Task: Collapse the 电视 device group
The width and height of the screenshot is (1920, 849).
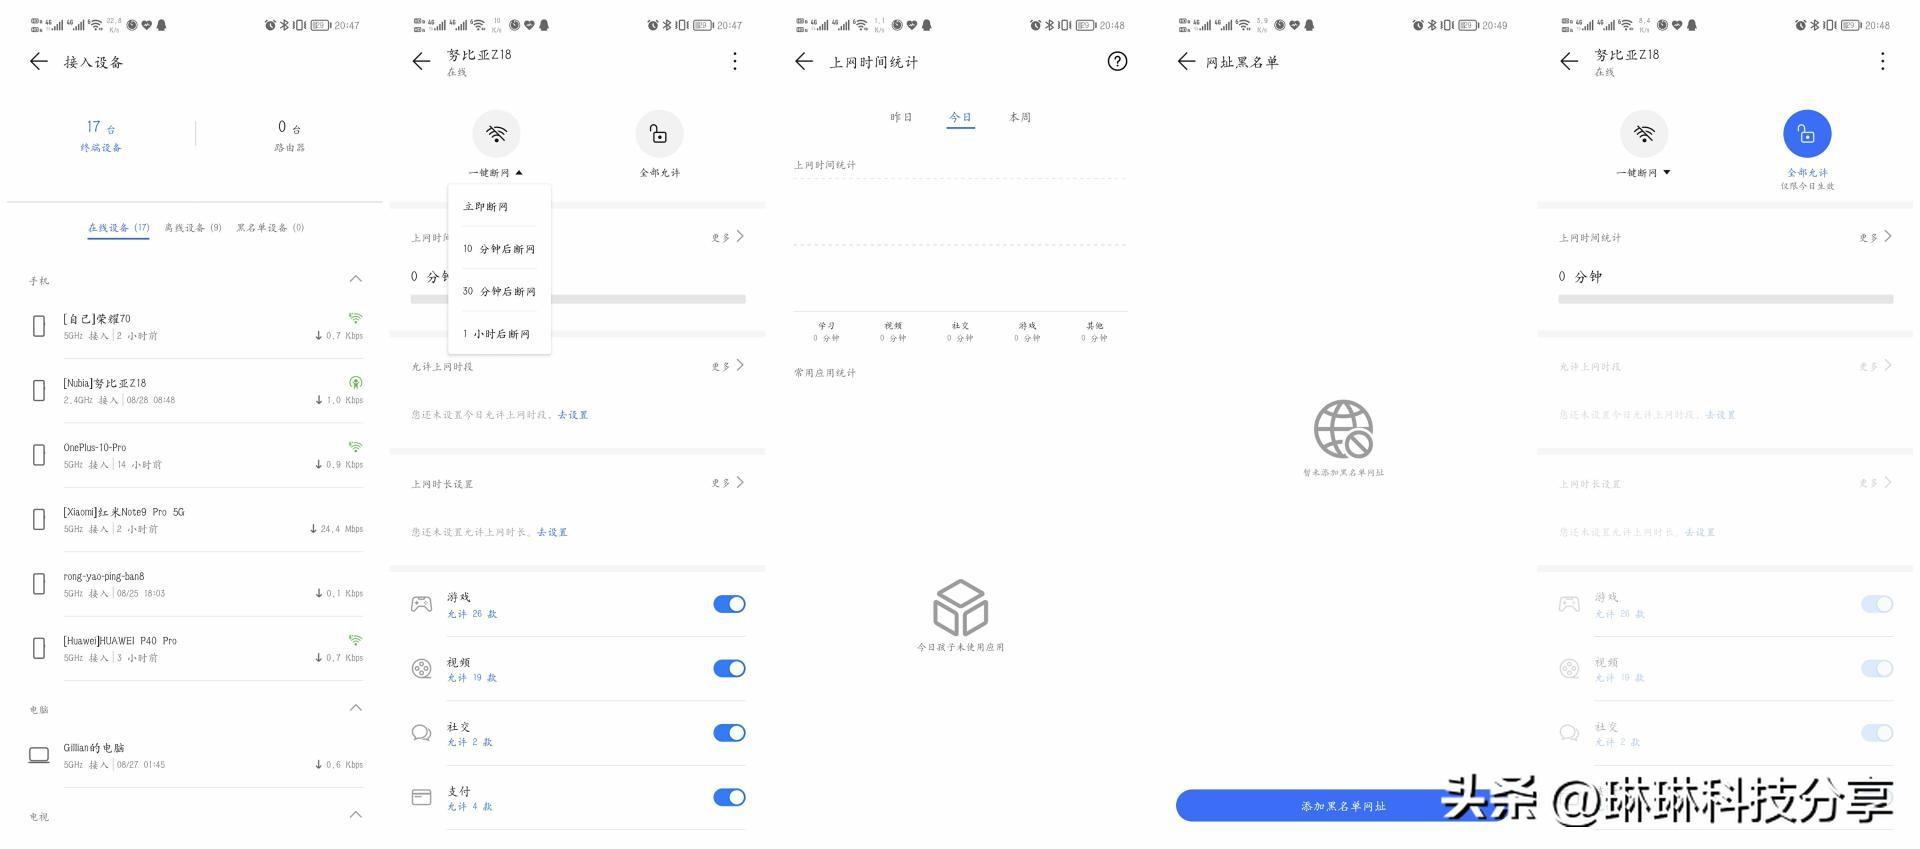Action: [x=356, y=815]
